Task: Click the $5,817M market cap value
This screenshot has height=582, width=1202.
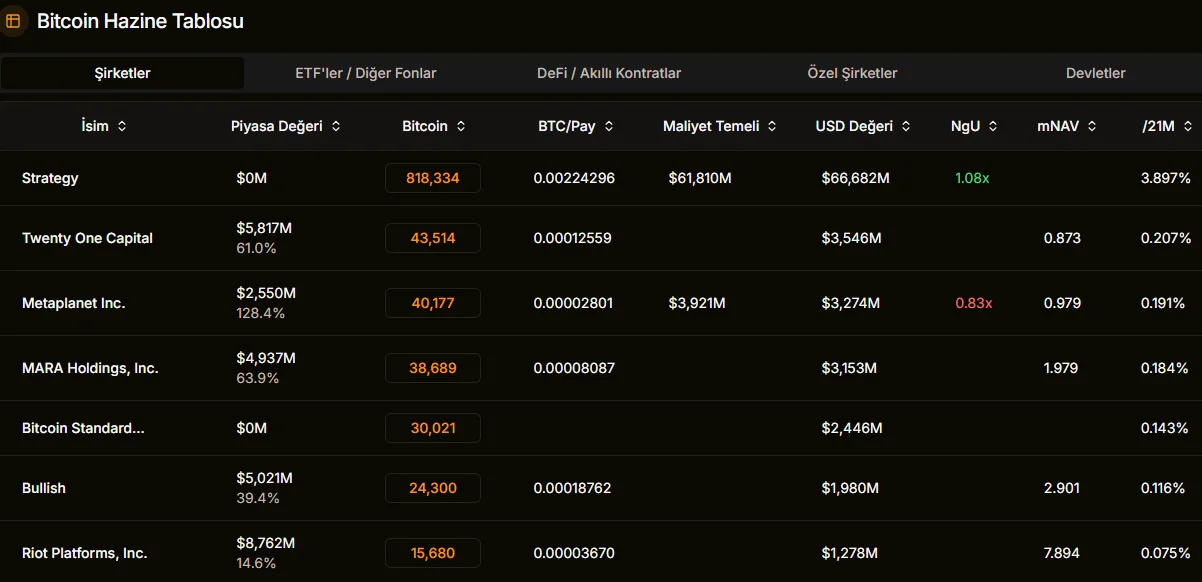Action: [x=264, y=228]
